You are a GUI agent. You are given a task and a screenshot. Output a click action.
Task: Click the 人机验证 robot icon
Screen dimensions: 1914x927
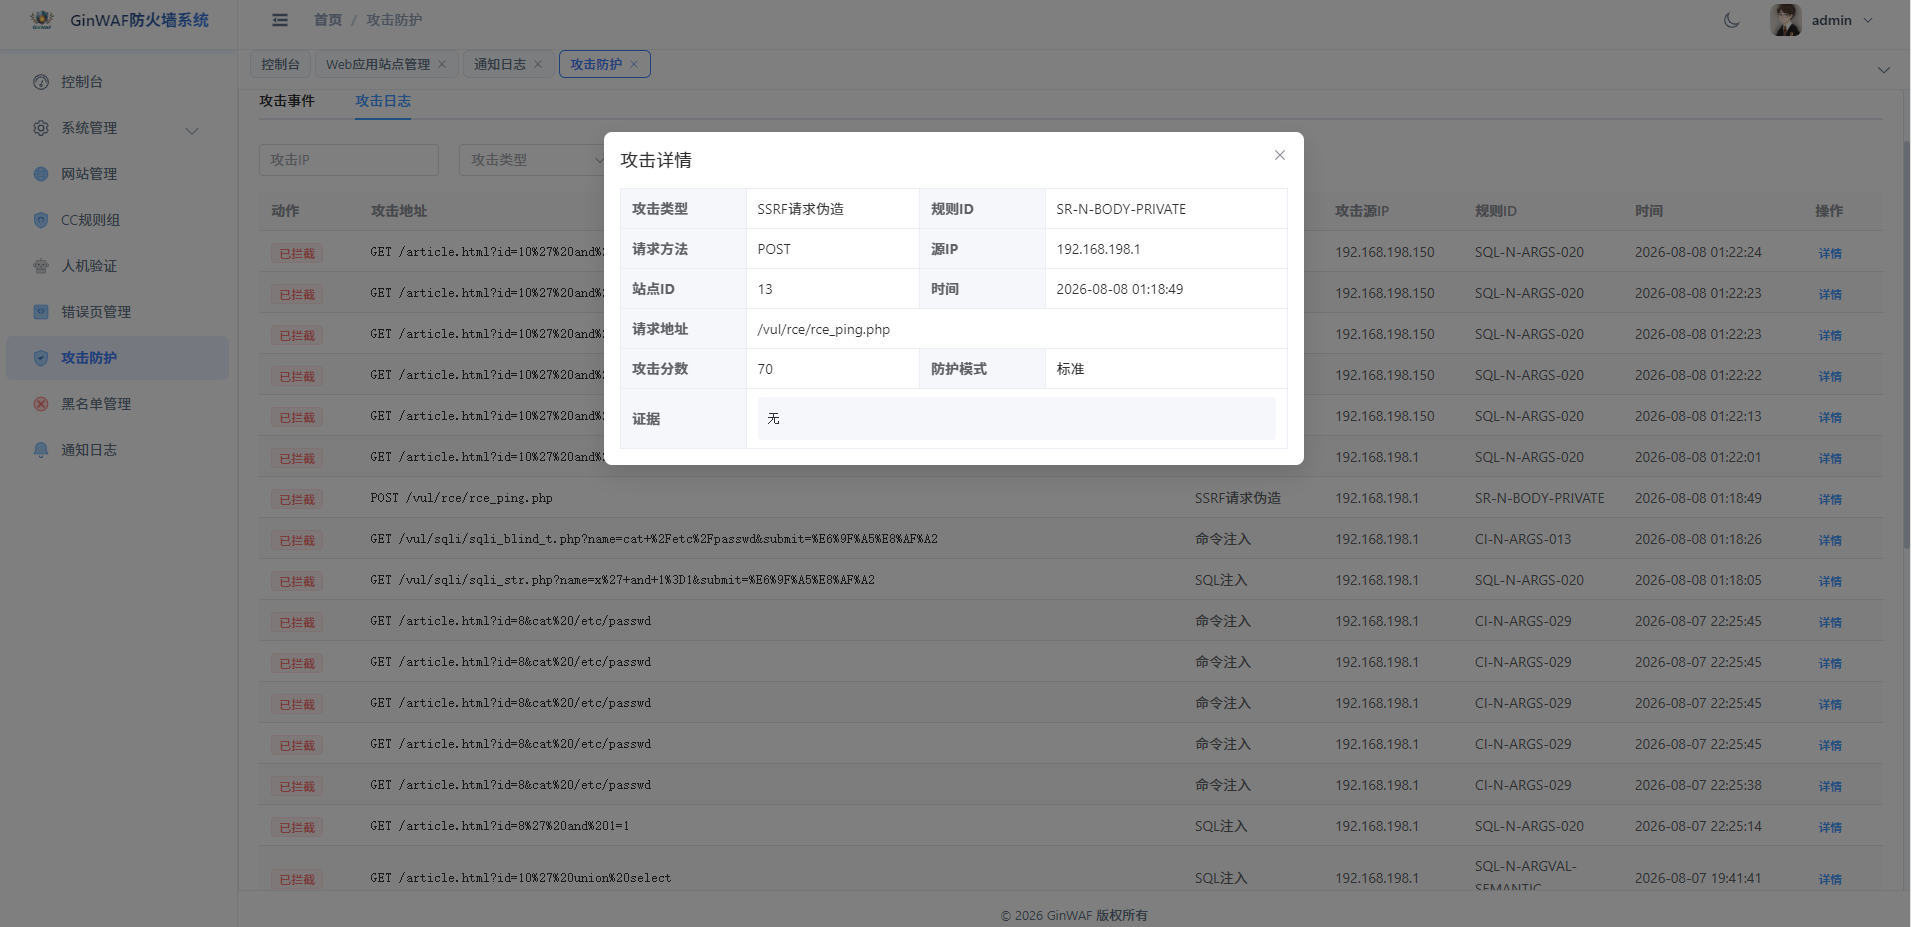pos(41,266)
